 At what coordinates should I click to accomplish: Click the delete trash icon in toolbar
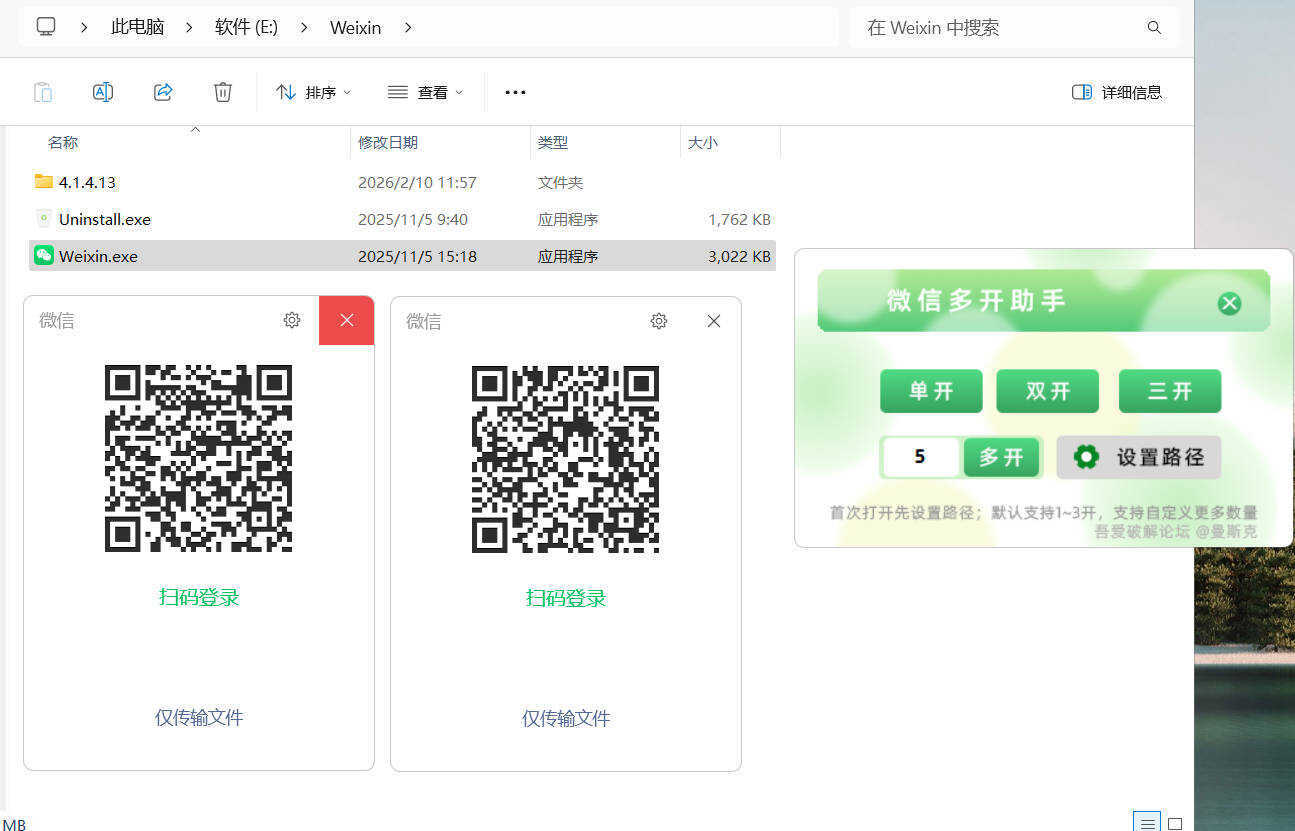click(223, 92)
